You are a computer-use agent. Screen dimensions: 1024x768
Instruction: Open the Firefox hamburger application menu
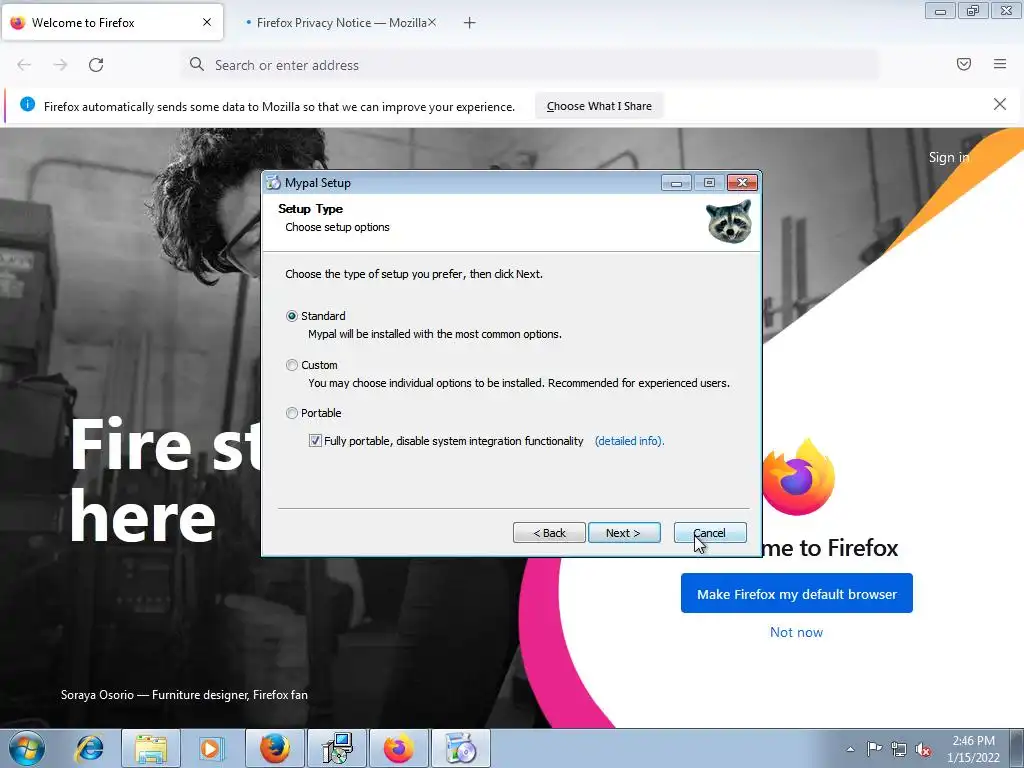(x=1000, y=64)
